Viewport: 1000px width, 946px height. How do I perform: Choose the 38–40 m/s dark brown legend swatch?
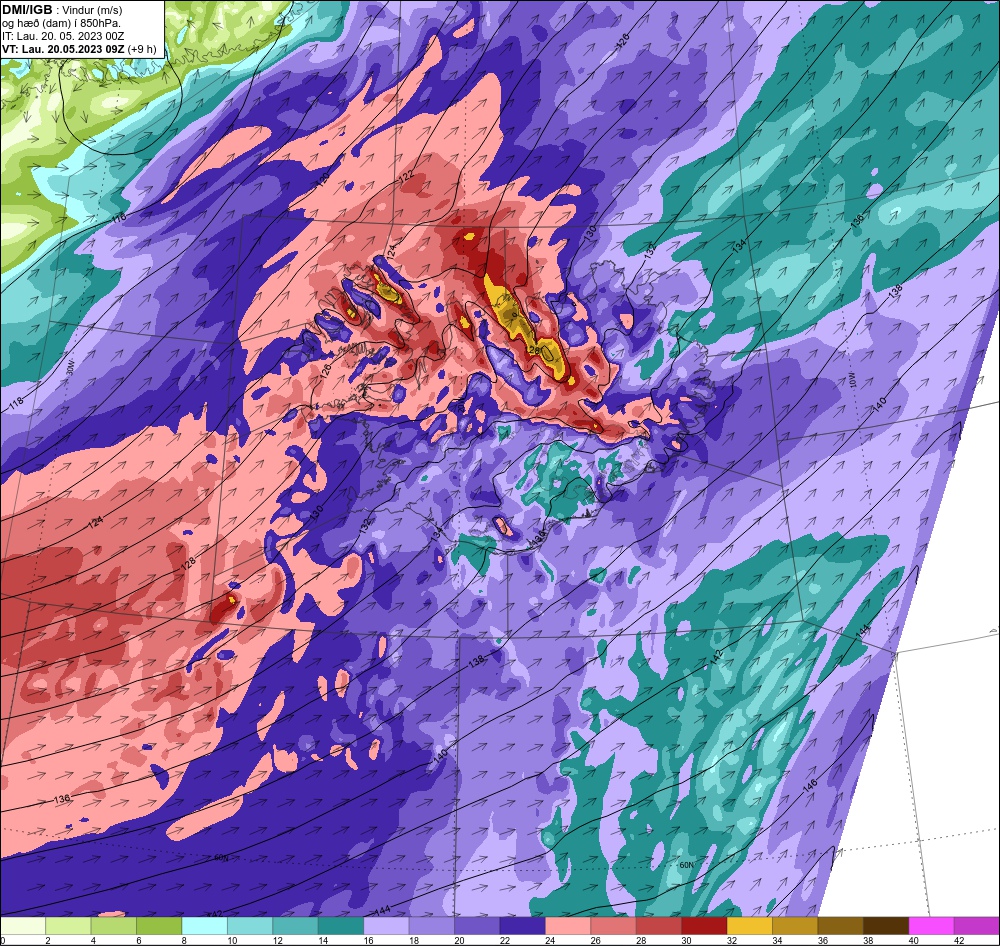point(886,926)
